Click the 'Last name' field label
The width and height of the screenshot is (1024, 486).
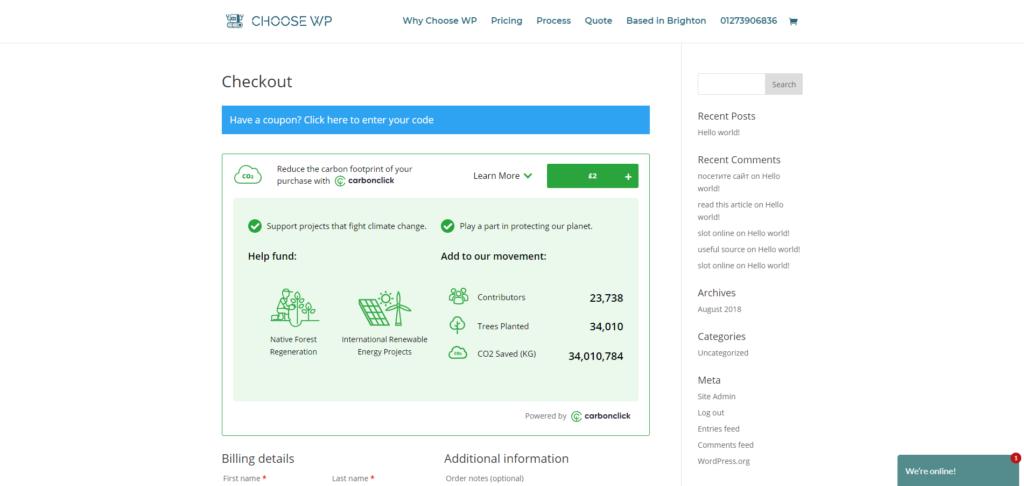(x=350, y=478)
